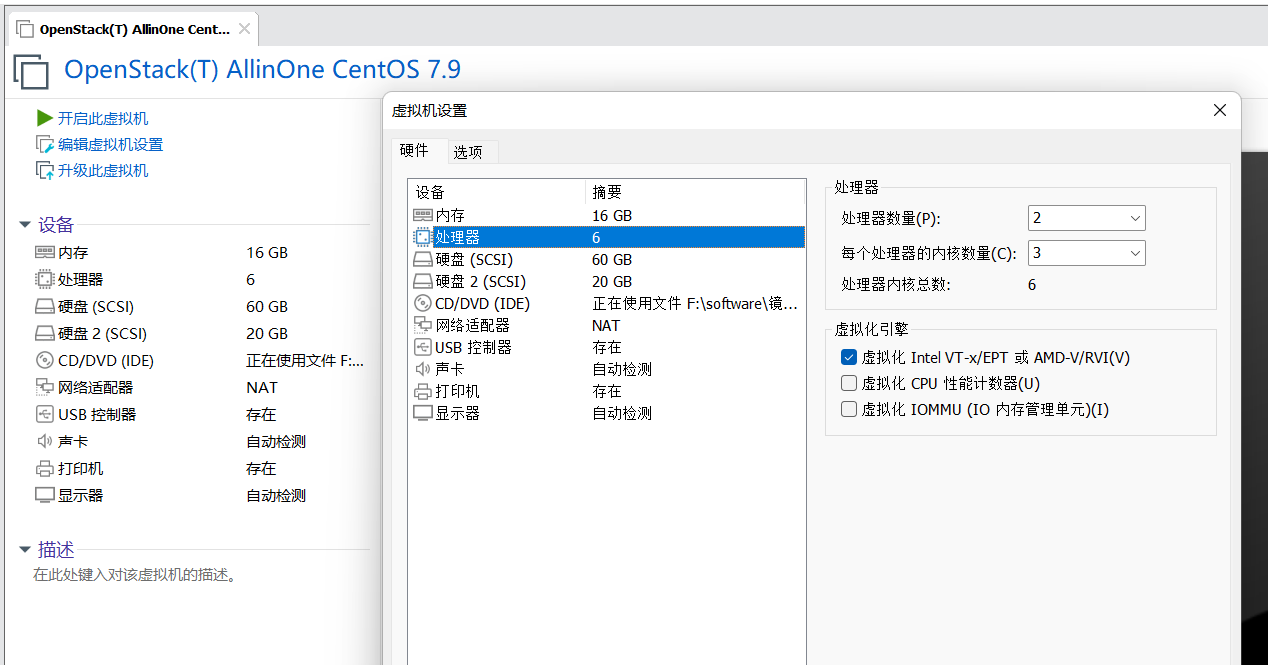1268x665 pixels.
Task: Click display monitor icon in left panel
Action: click(x=44, y=496)
